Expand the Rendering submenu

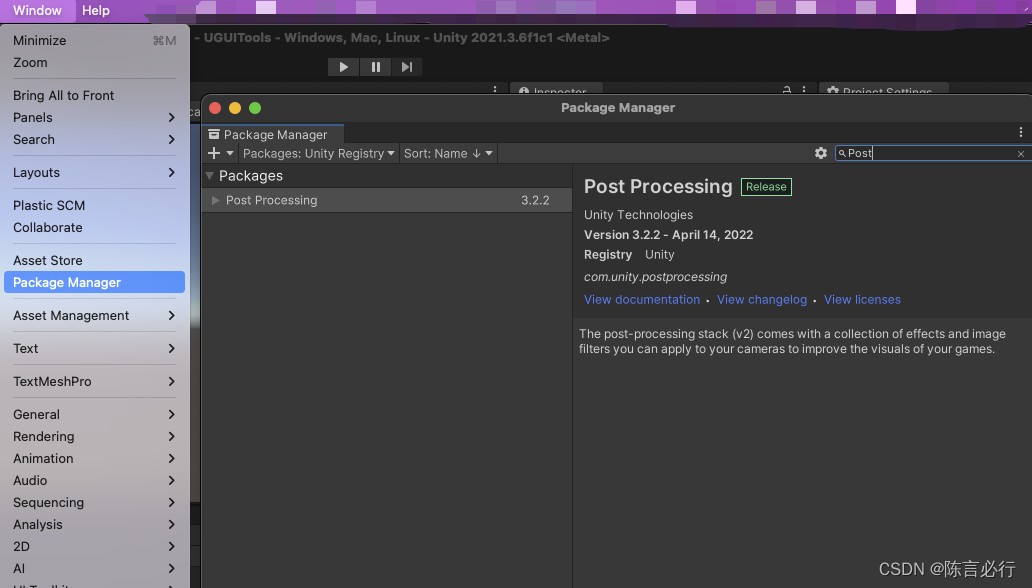(x=95, y=437)
